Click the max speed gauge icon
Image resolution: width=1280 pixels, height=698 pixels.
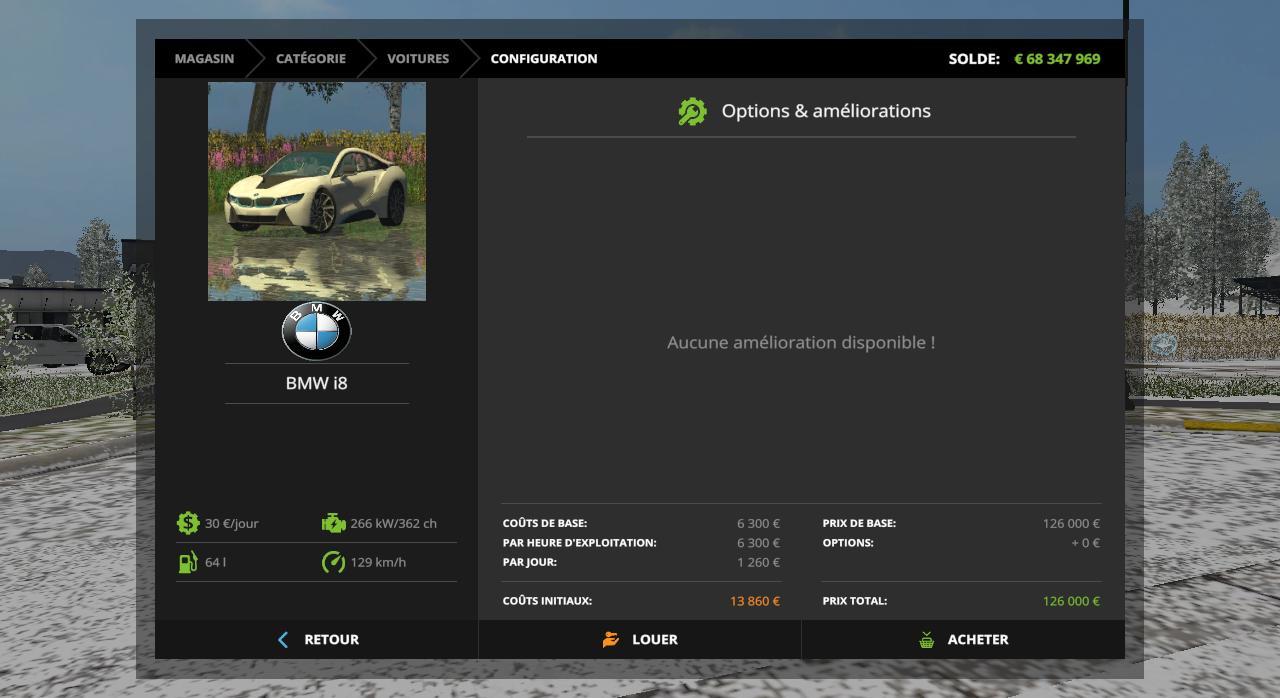click(333, 562)
